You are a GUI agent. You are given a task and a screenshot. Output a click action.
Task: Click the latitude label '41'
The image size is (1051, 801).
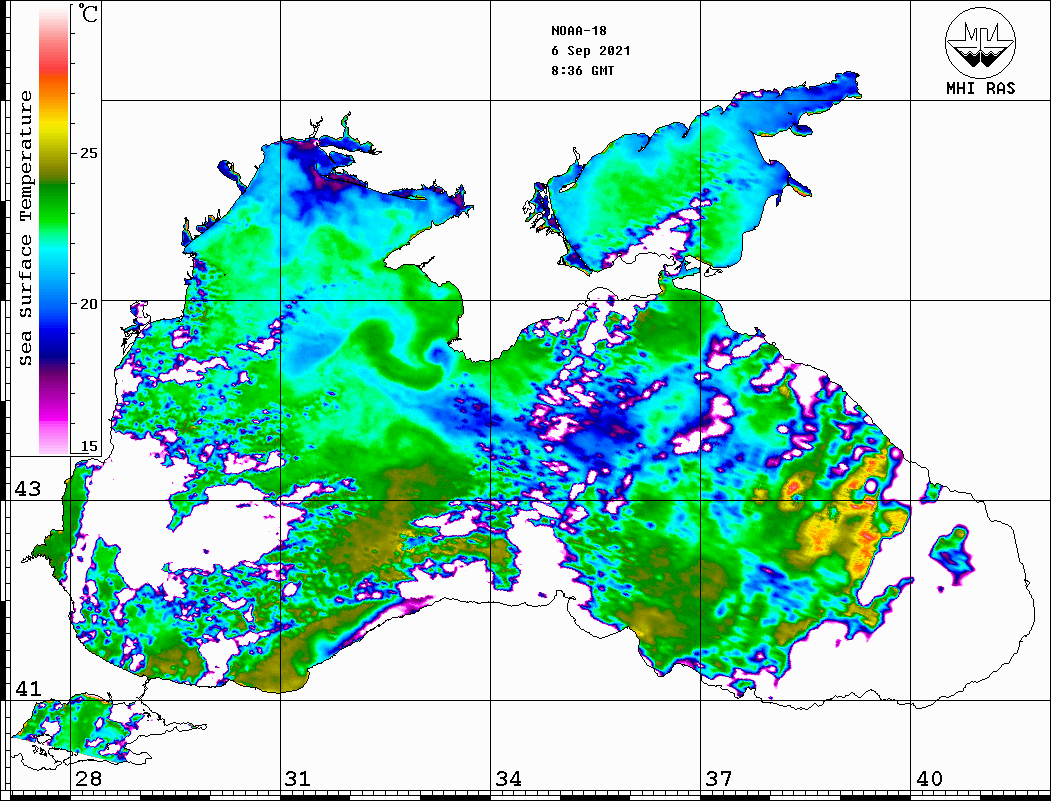tap(28, 689)
